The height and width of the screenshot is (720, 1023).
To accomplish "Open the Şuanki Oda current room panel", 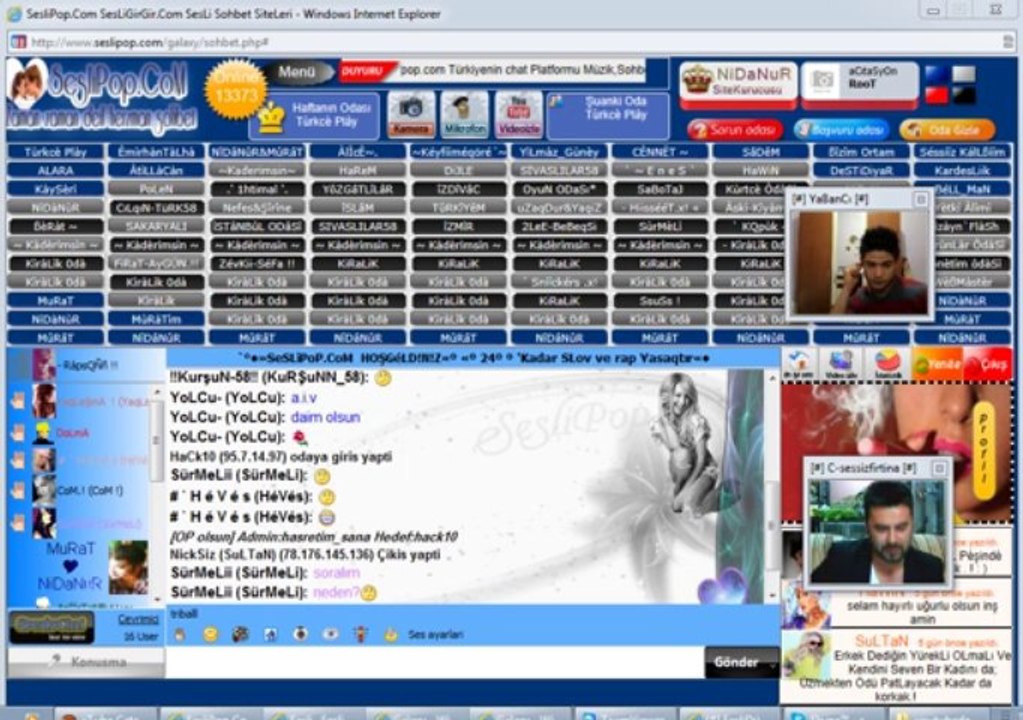I will (608, 115).
